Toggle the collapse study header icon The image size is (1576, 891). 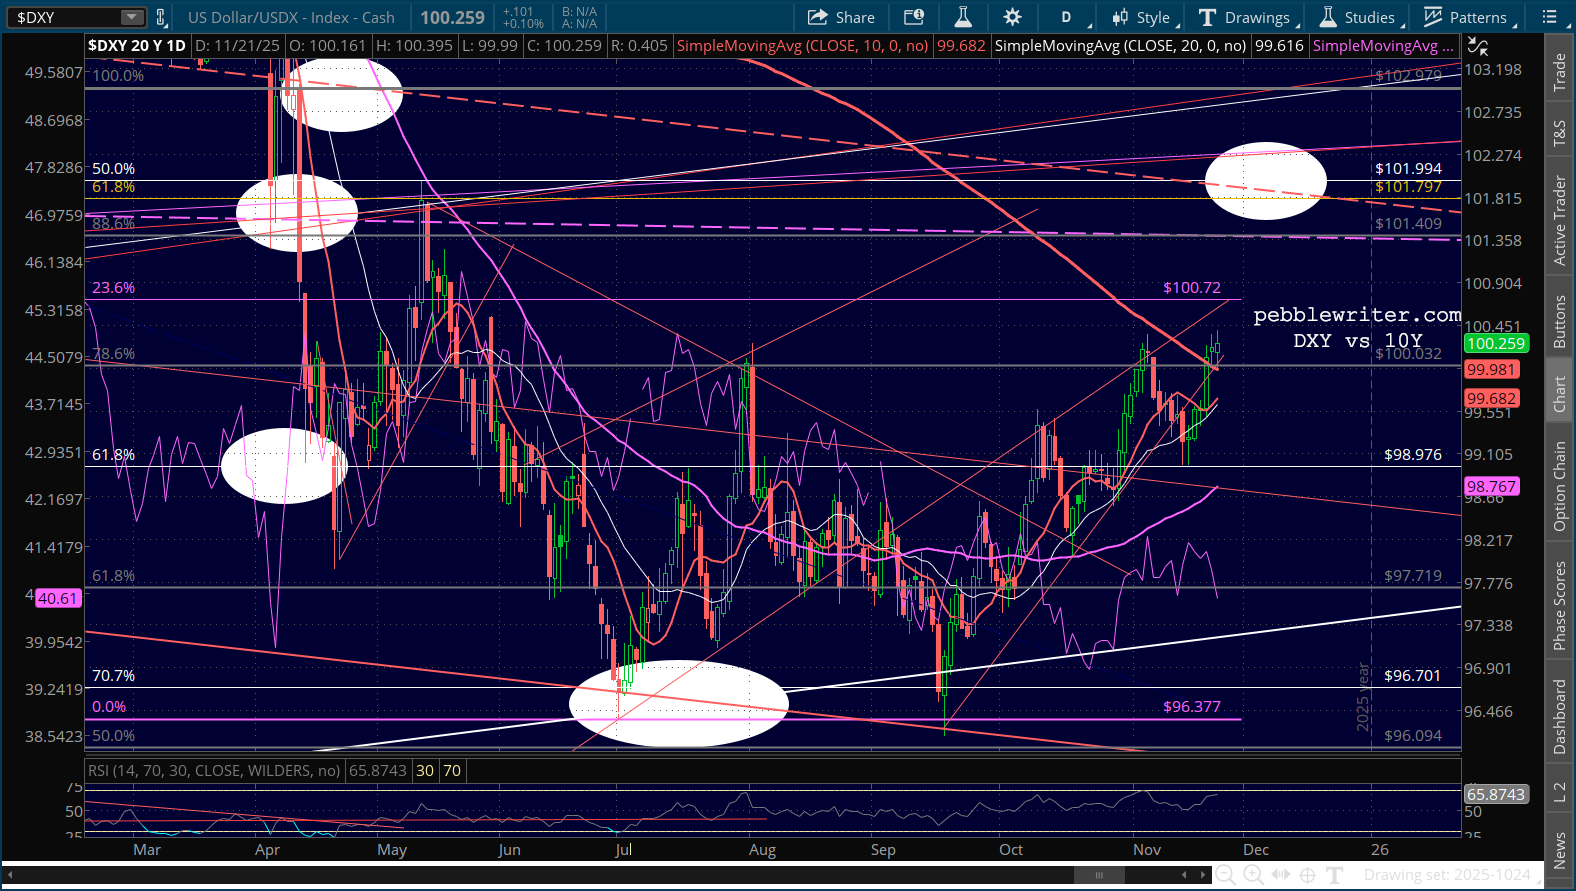point(1478,46)
